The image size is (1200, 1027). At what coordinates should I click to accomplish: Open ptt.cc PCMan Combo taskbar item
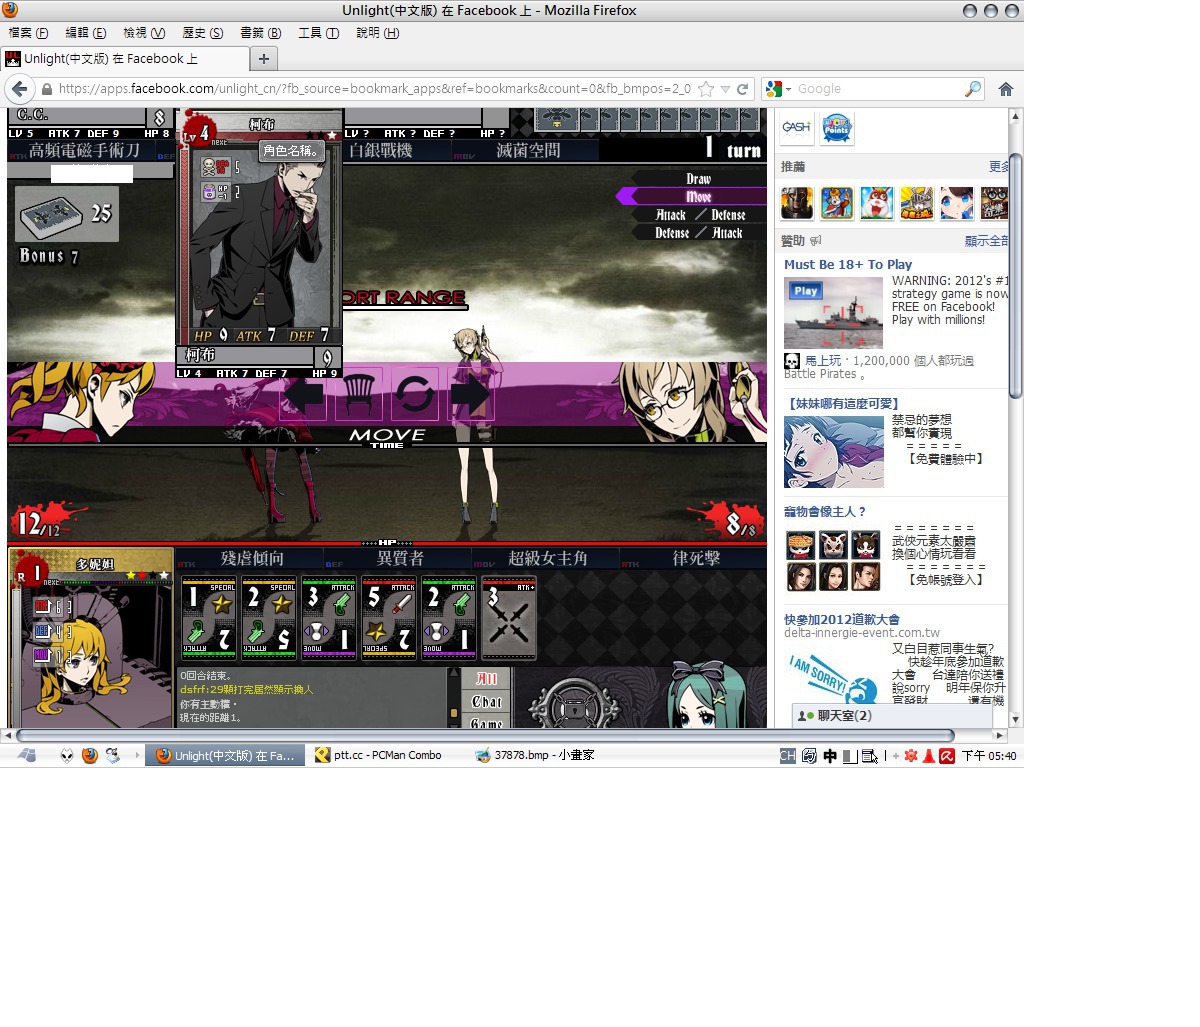379,756
